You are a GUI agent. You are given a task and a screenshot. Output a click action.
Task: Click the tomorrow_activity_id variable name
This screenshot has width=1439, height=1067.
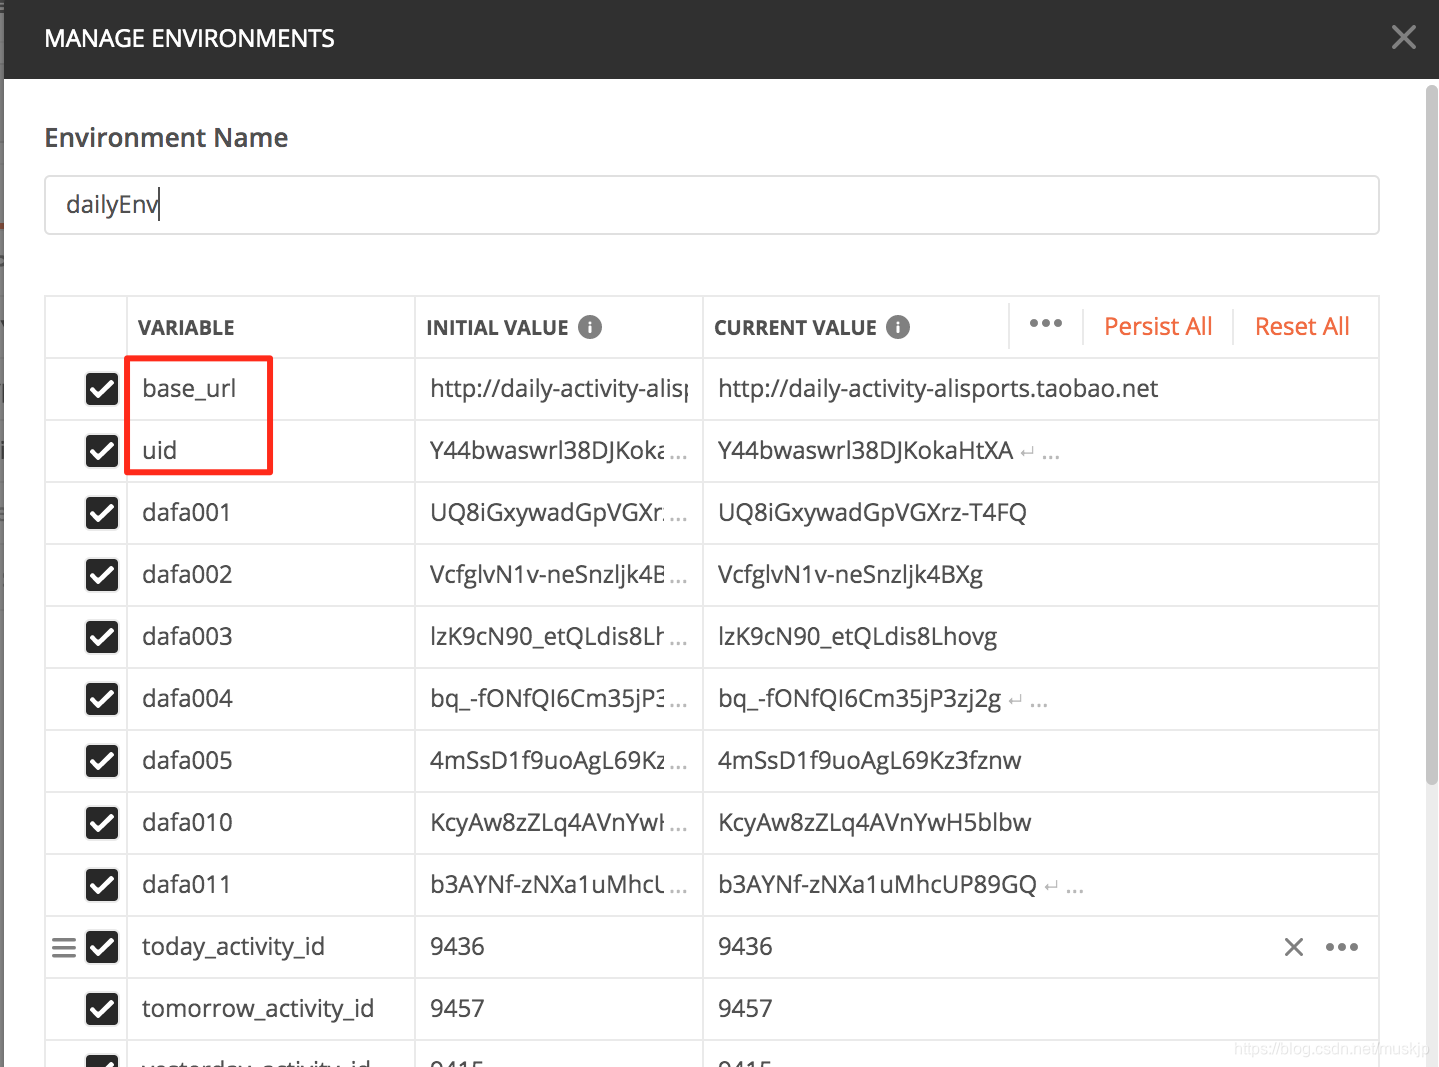258,1009
